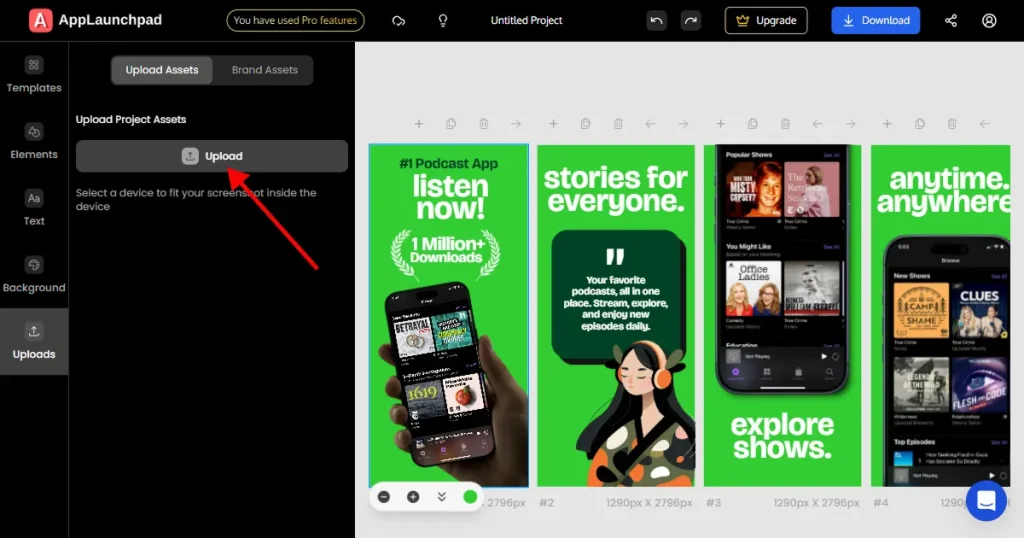Move screenshot #4 to the left

click(985, 123)
